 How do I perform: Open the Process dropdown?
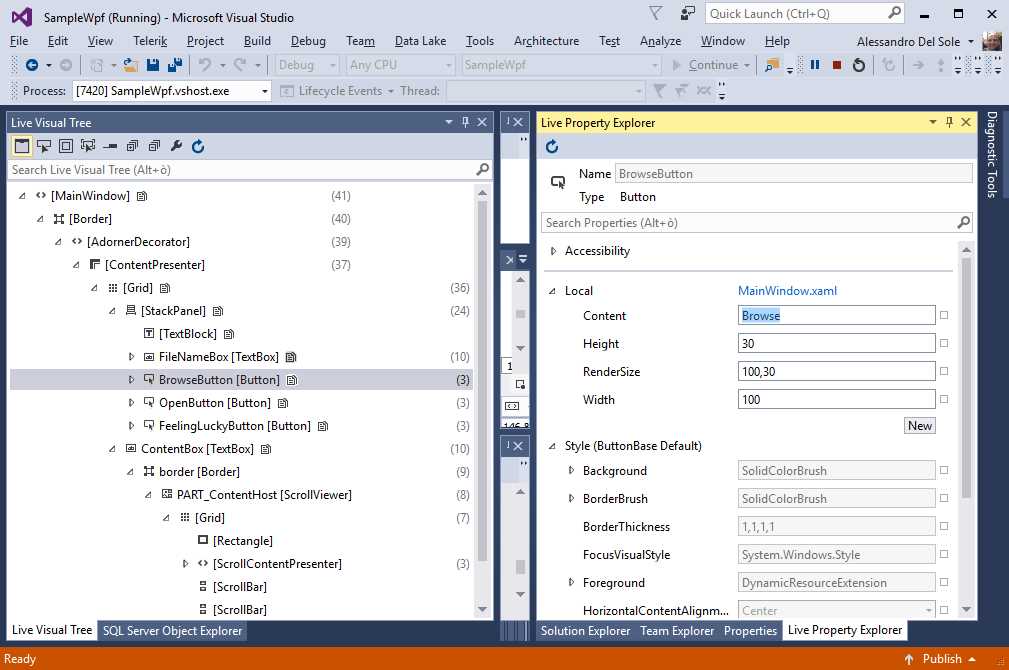(x=264, y=91)
